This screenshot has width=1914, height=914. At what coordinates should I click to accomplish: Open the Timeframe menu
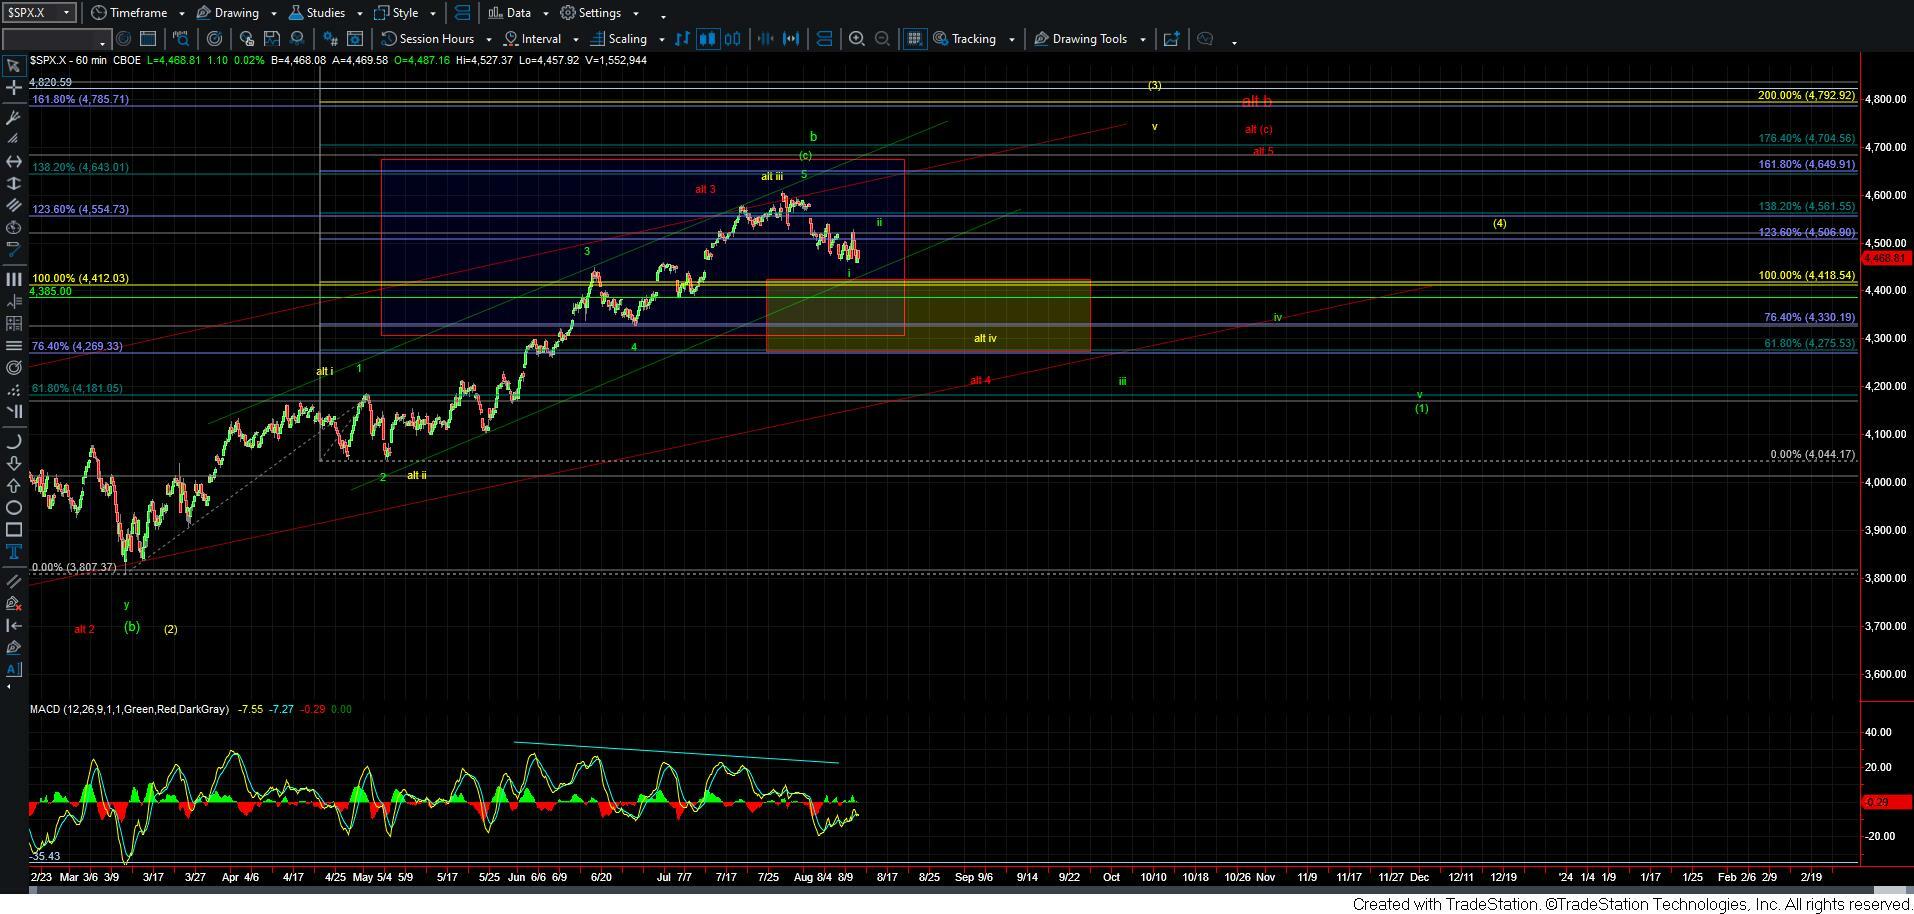[x=131, y=13]
